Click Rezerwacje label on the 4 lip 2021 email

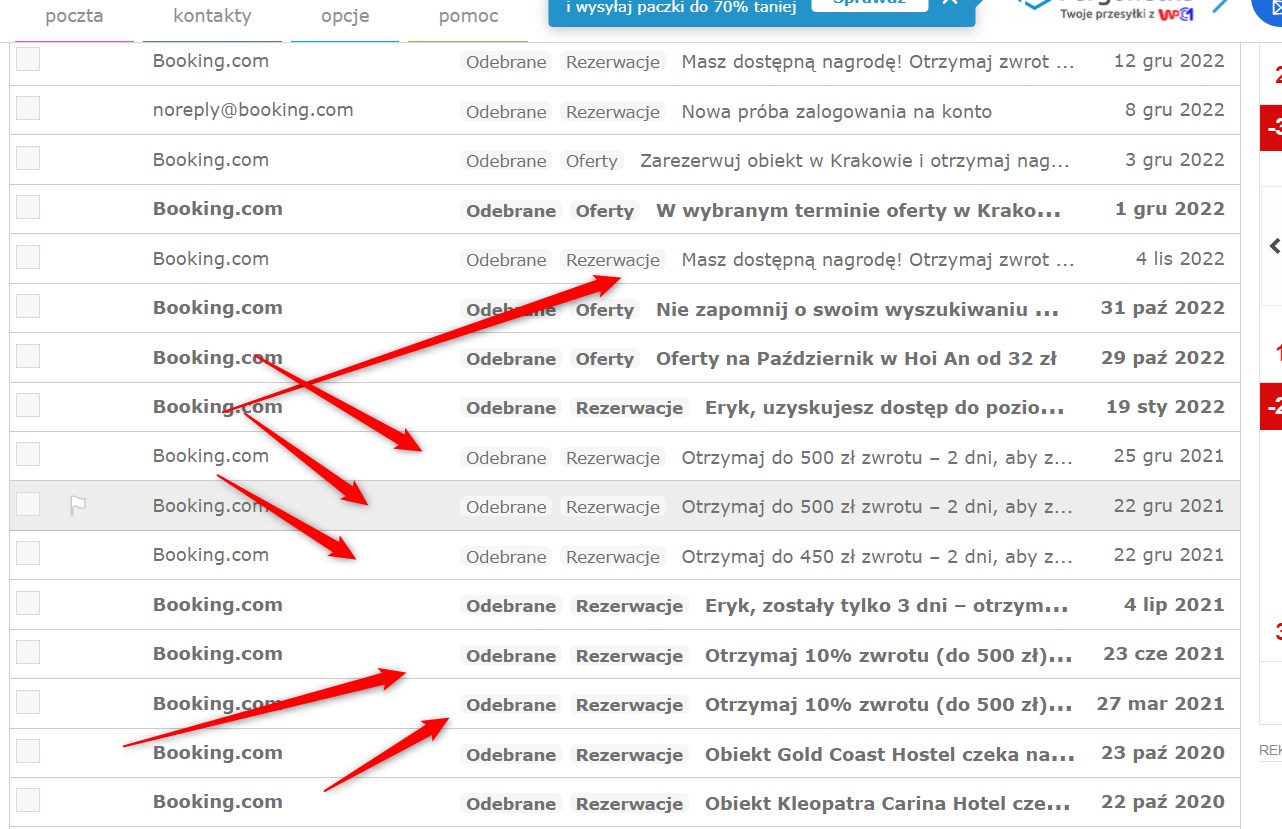628,605
